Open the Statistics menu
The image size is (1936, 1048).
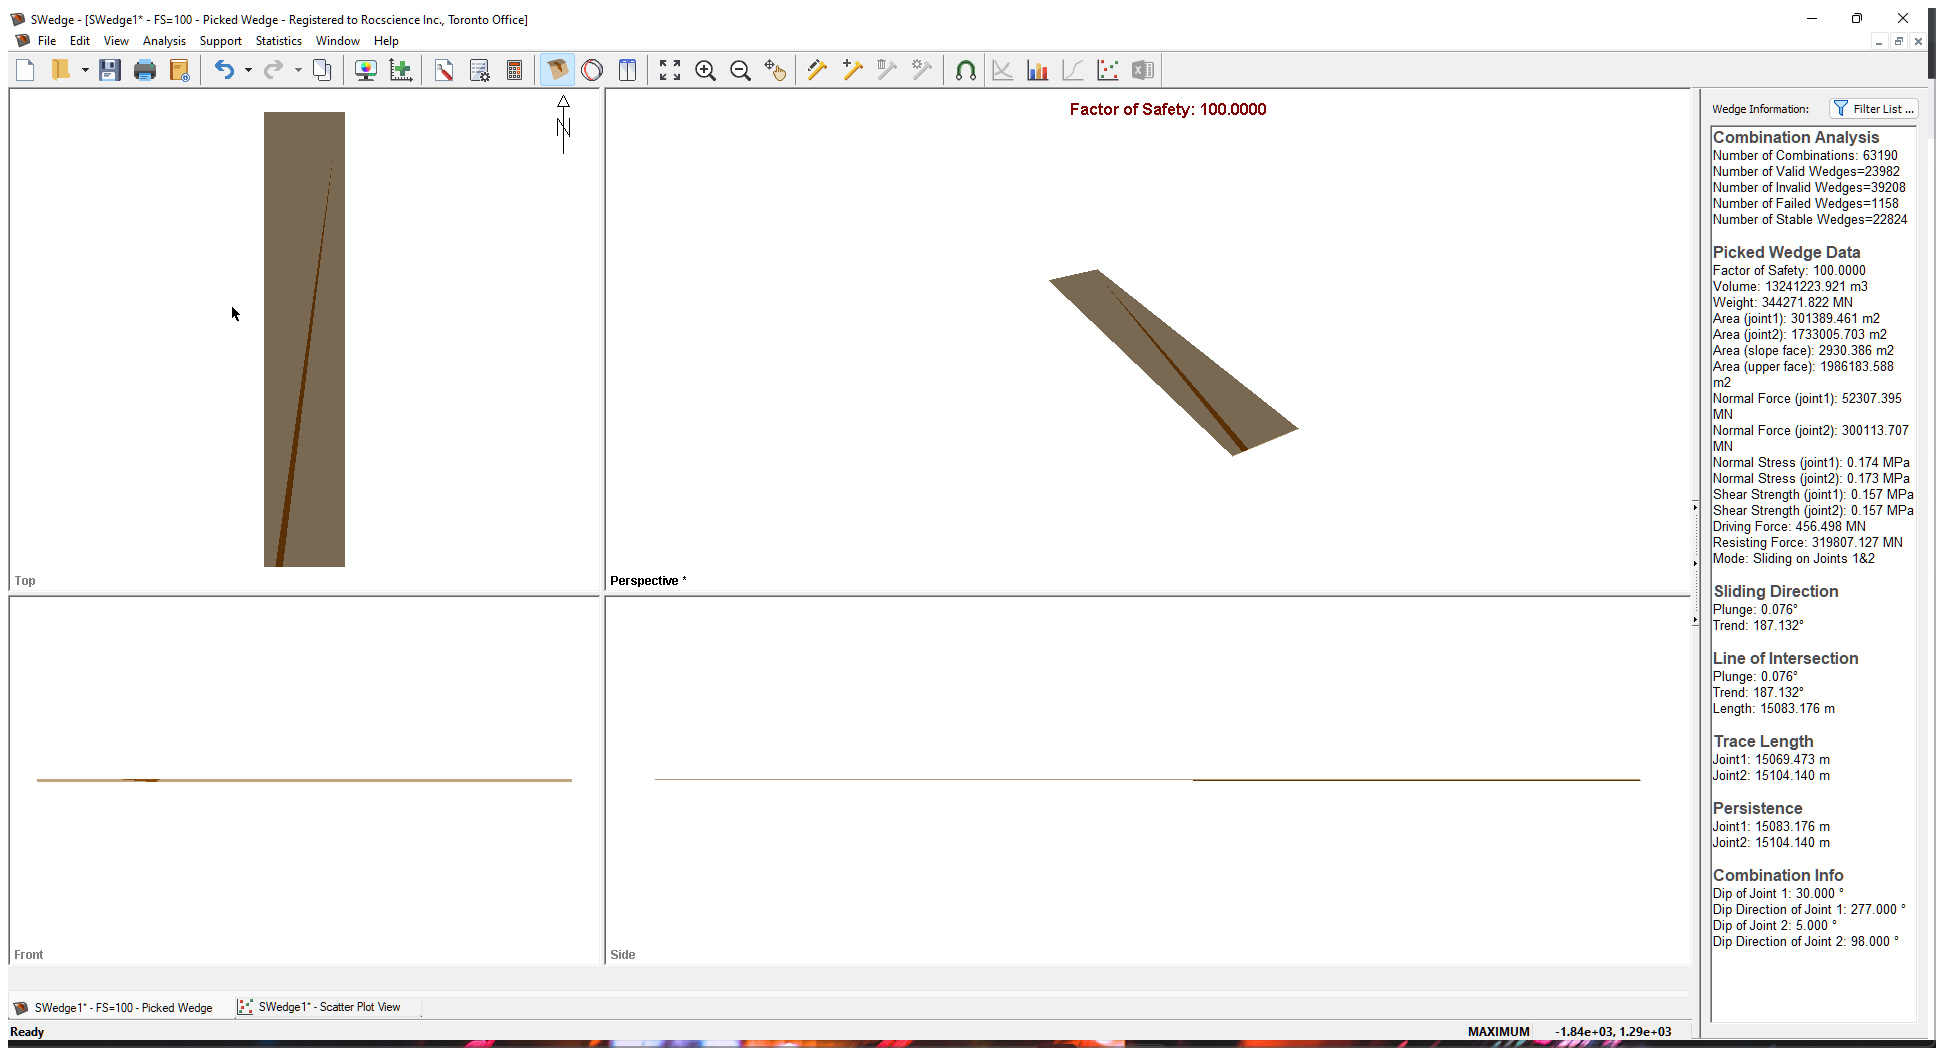pyautogui.click(x=278, y=41)
